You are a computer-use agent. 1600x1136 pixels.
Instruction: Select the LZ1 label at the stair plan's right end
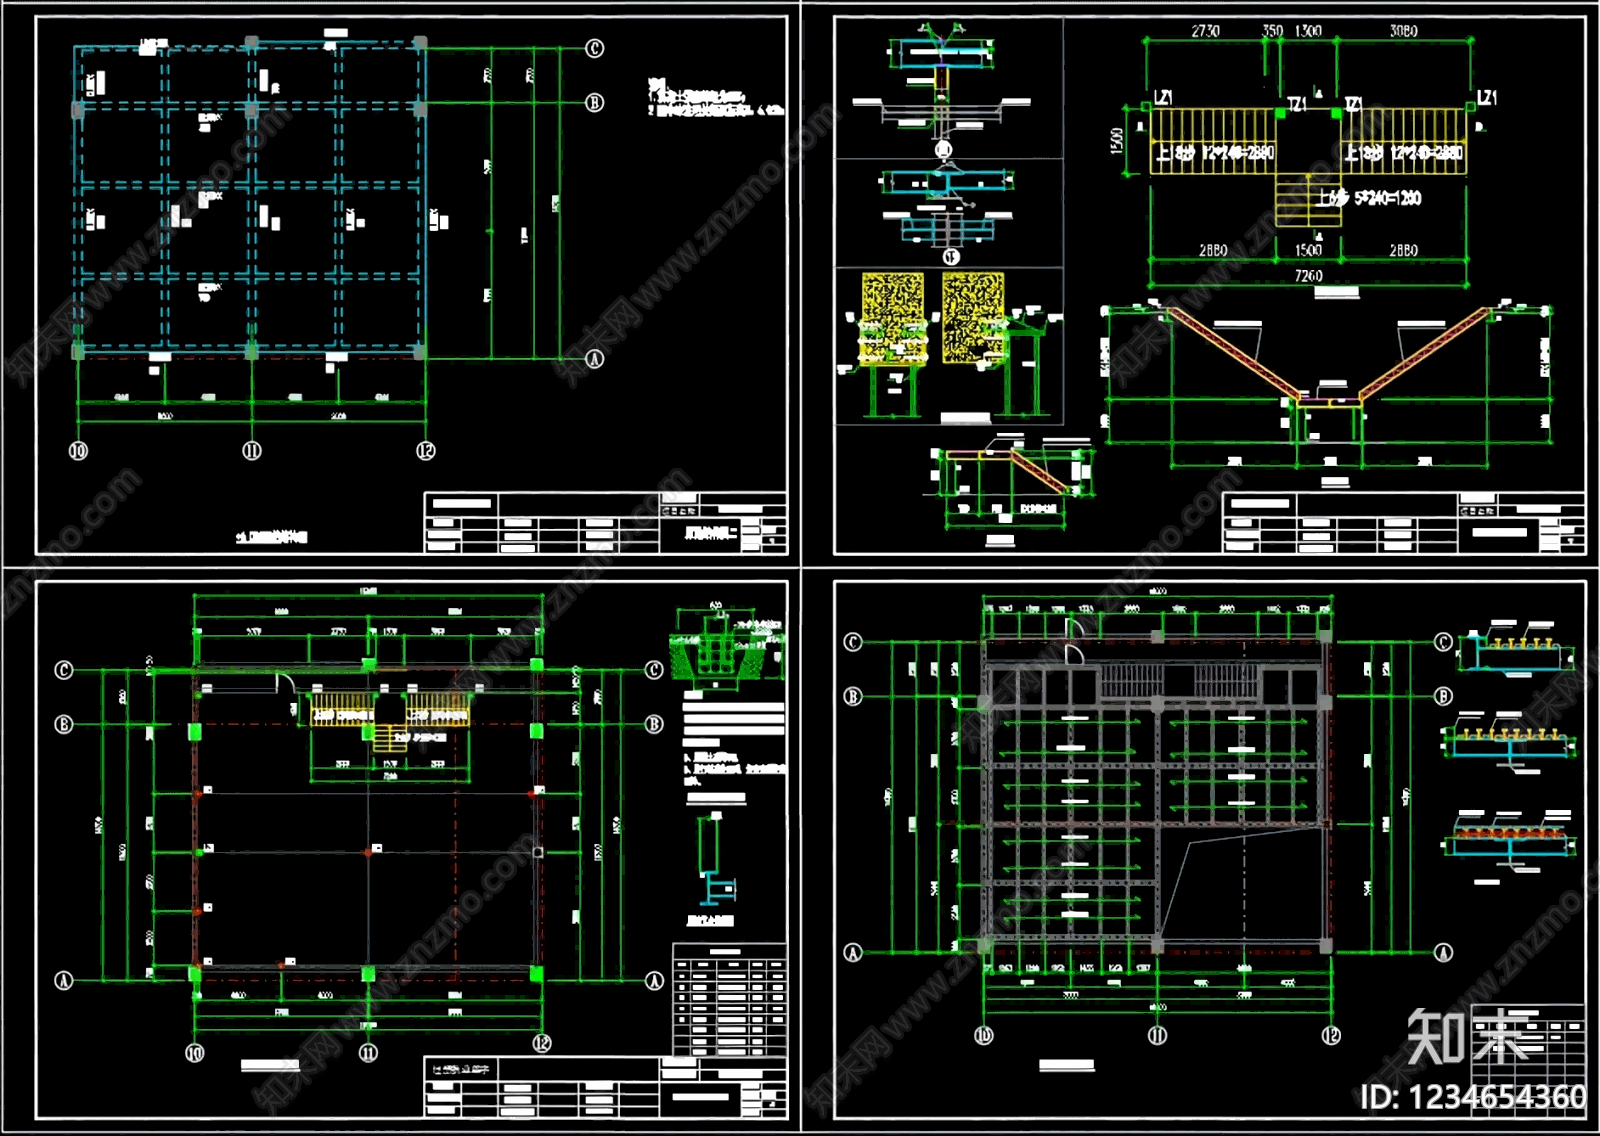pyautogui.click(x=1487, y=98)
